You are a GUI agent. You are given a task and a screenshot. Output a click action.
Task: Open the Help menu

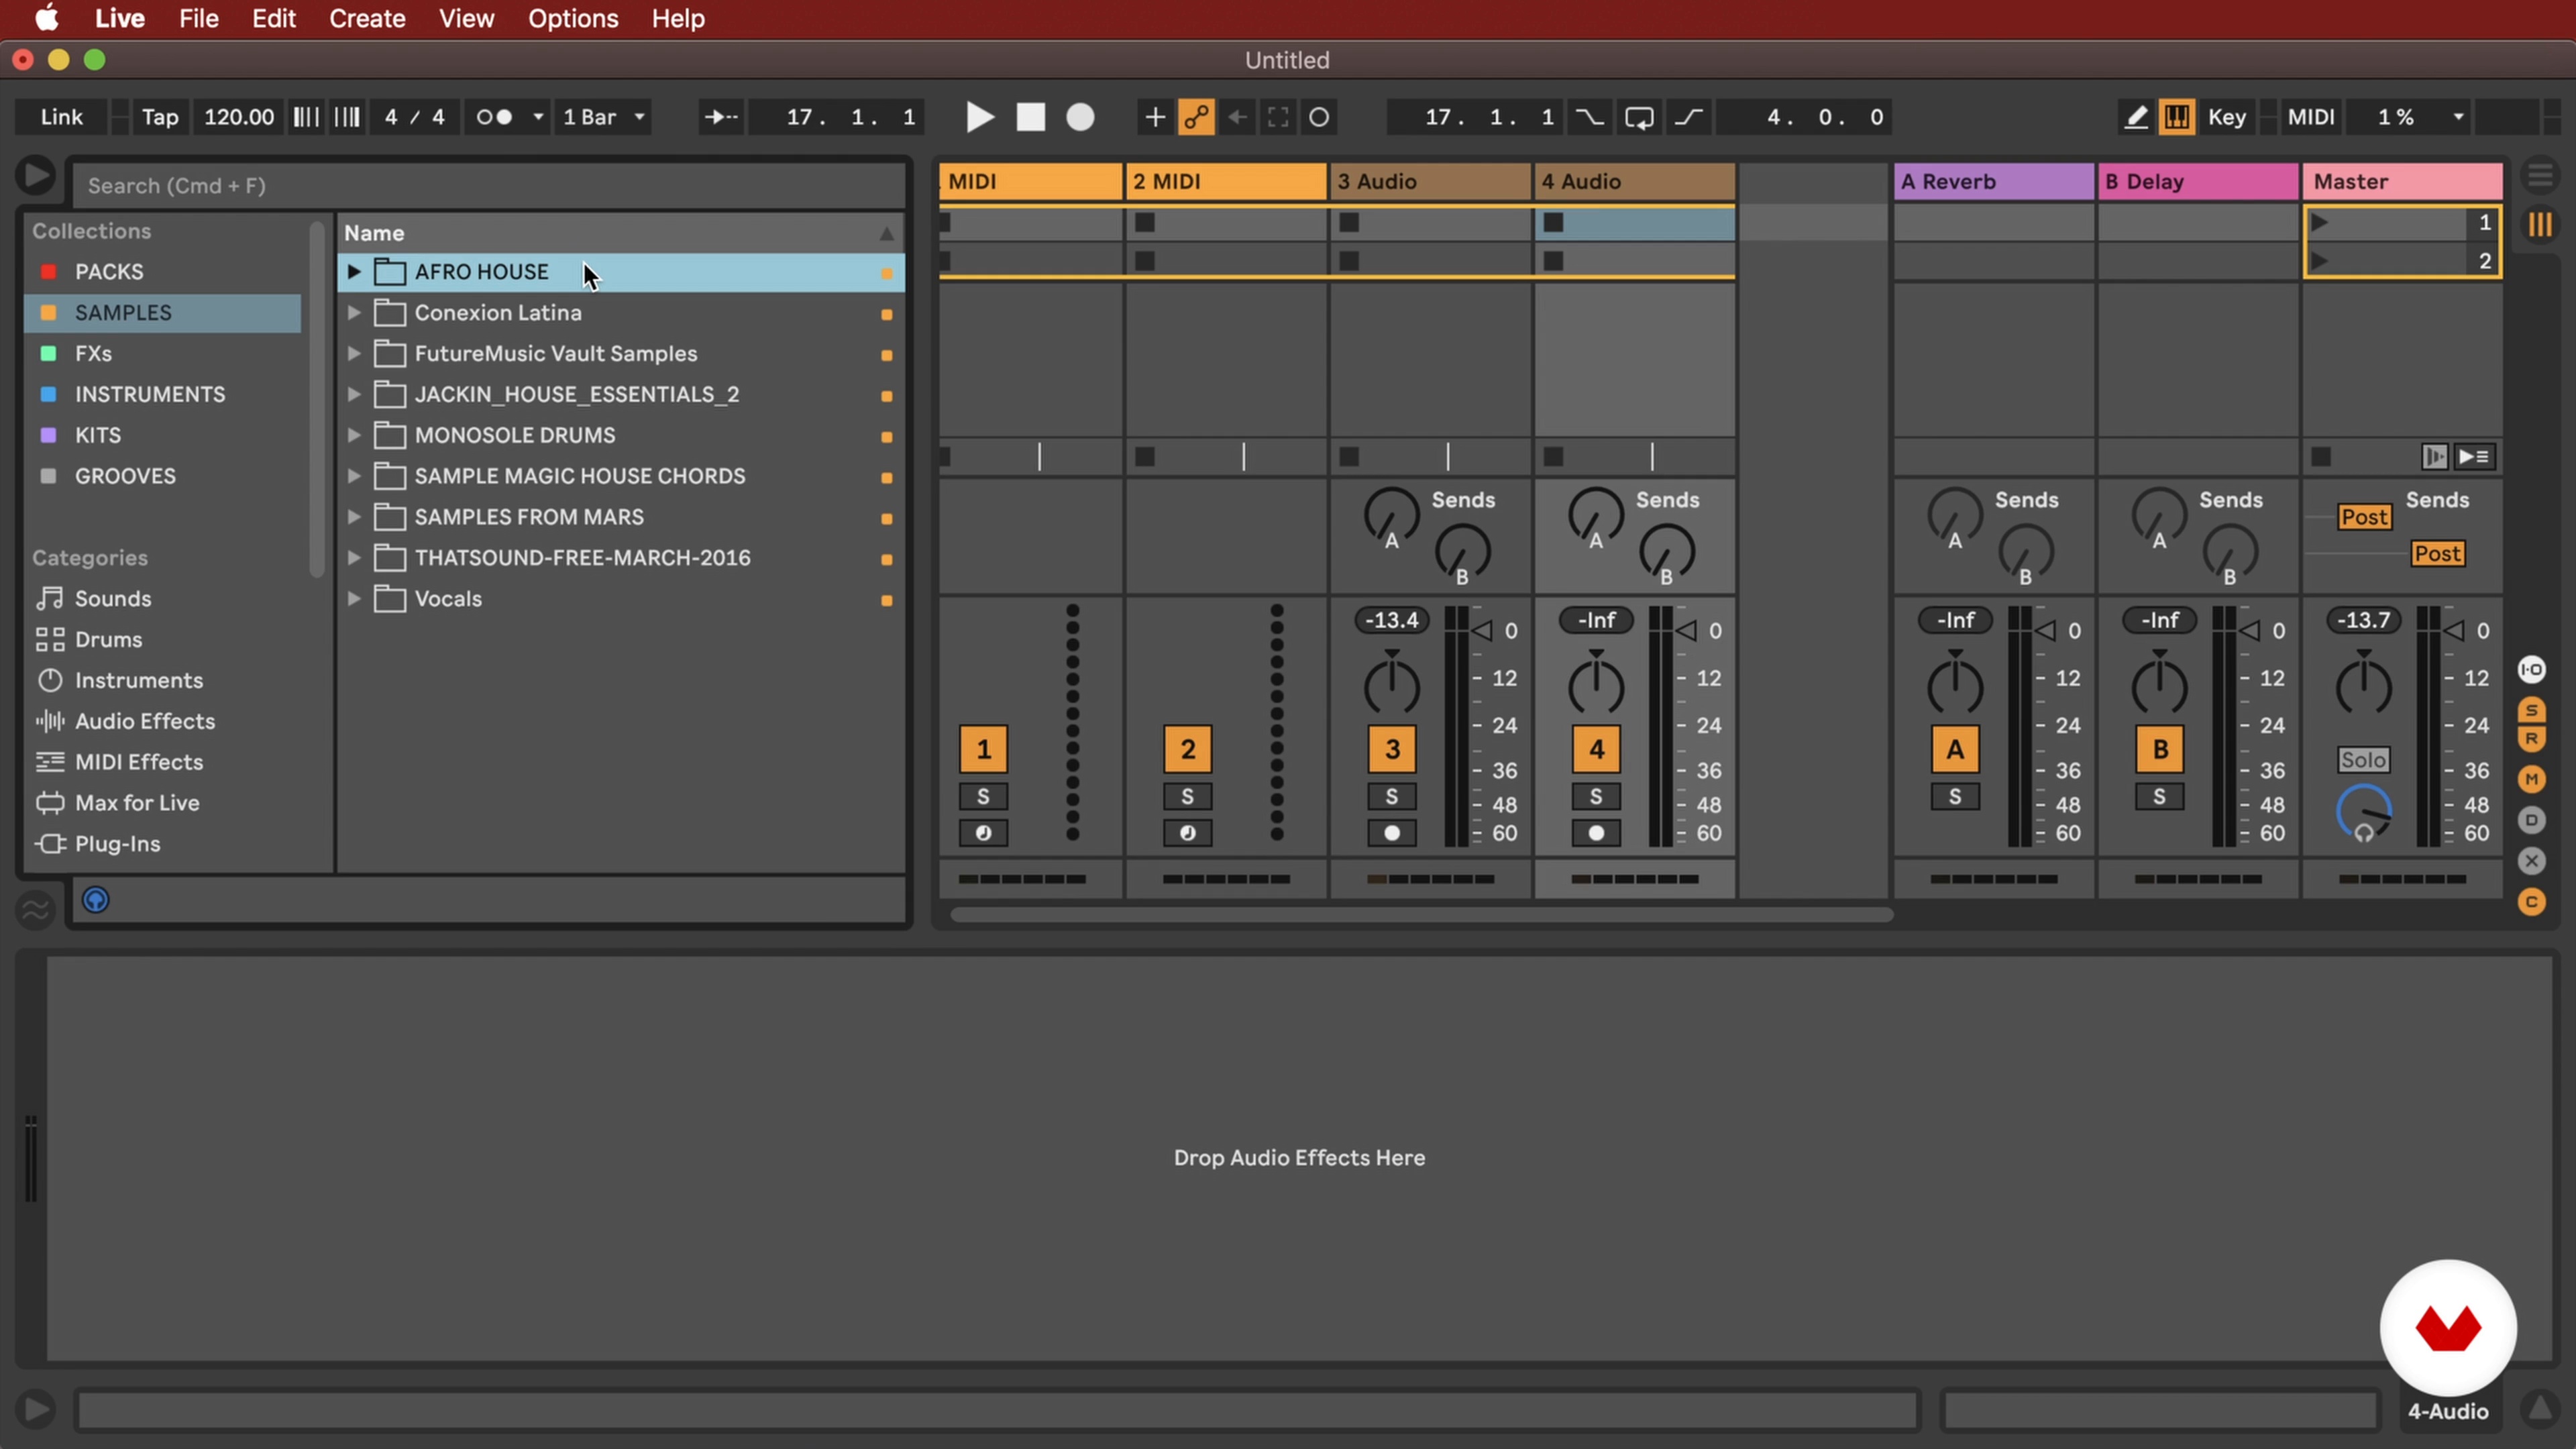tap(678, 18)
